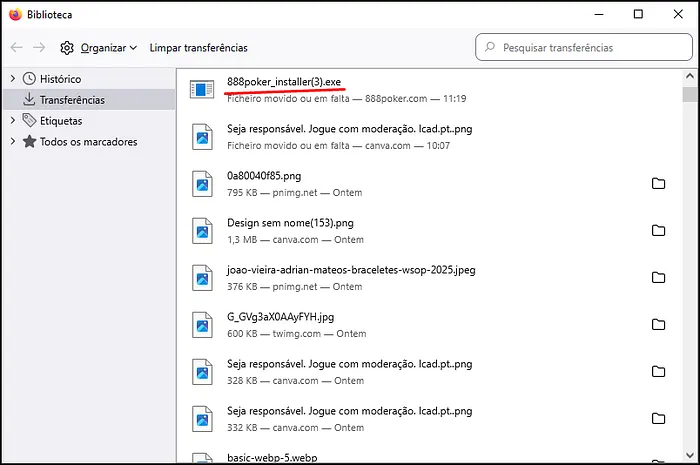Viewport: 700px width, 465px height.
Task: Click the Firefox logo in title bar
Action: point(15,14)
